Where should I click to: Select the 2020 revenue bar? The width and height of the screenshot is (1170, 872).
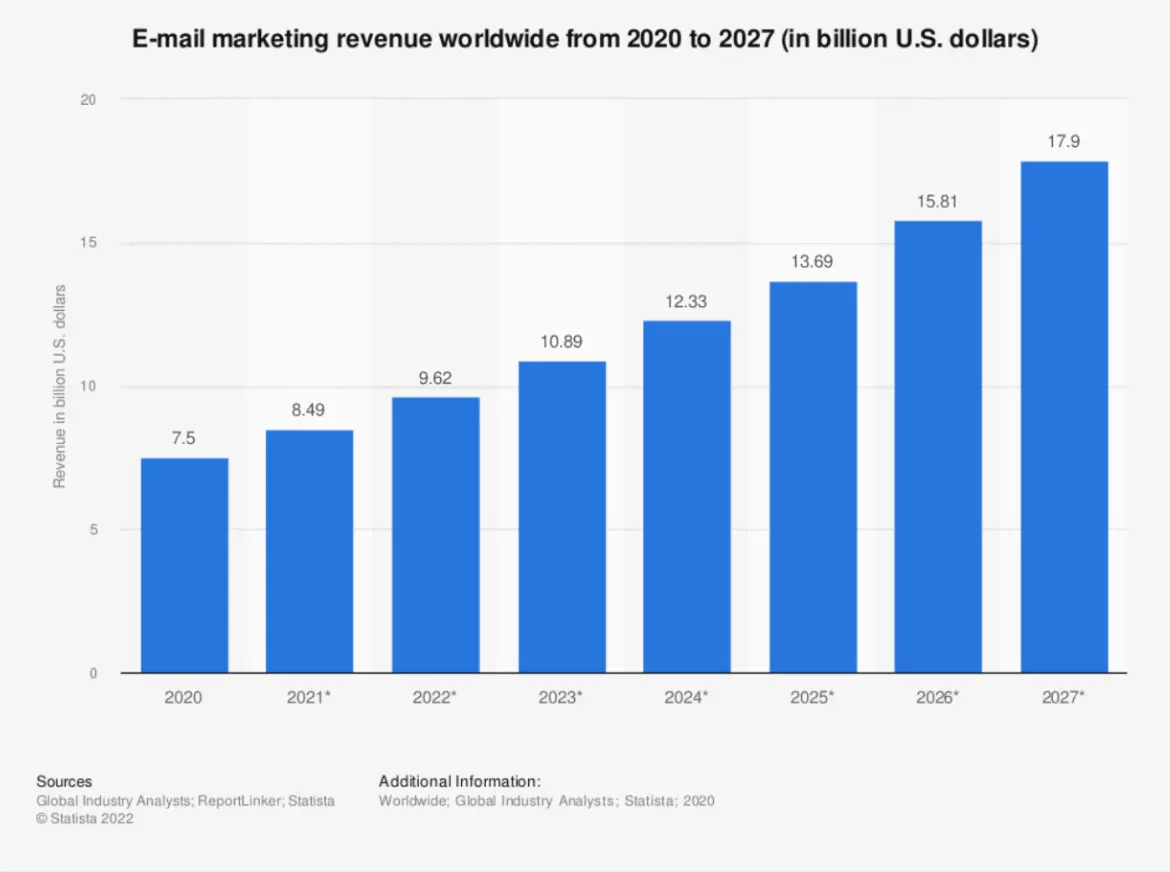[184, 565]
